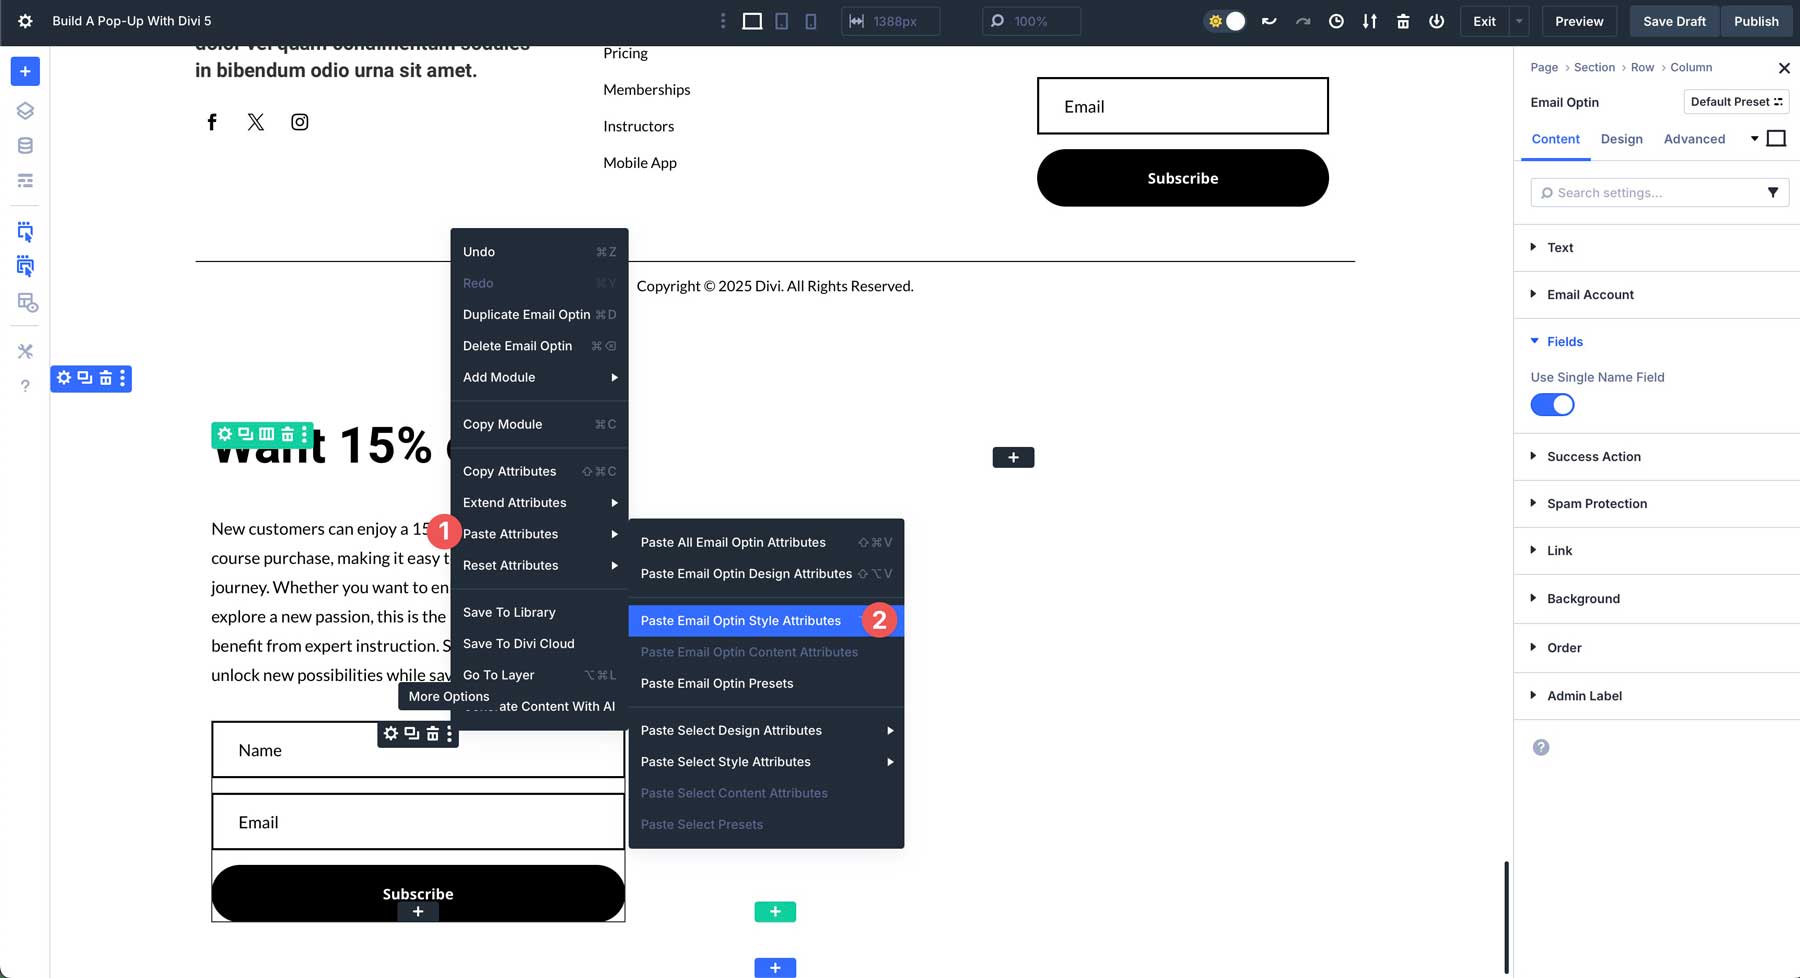The height and width of the screenshot is (978, 1800).
Task: Click the settings gear on the Email Optin module
Action: point(391,733)
